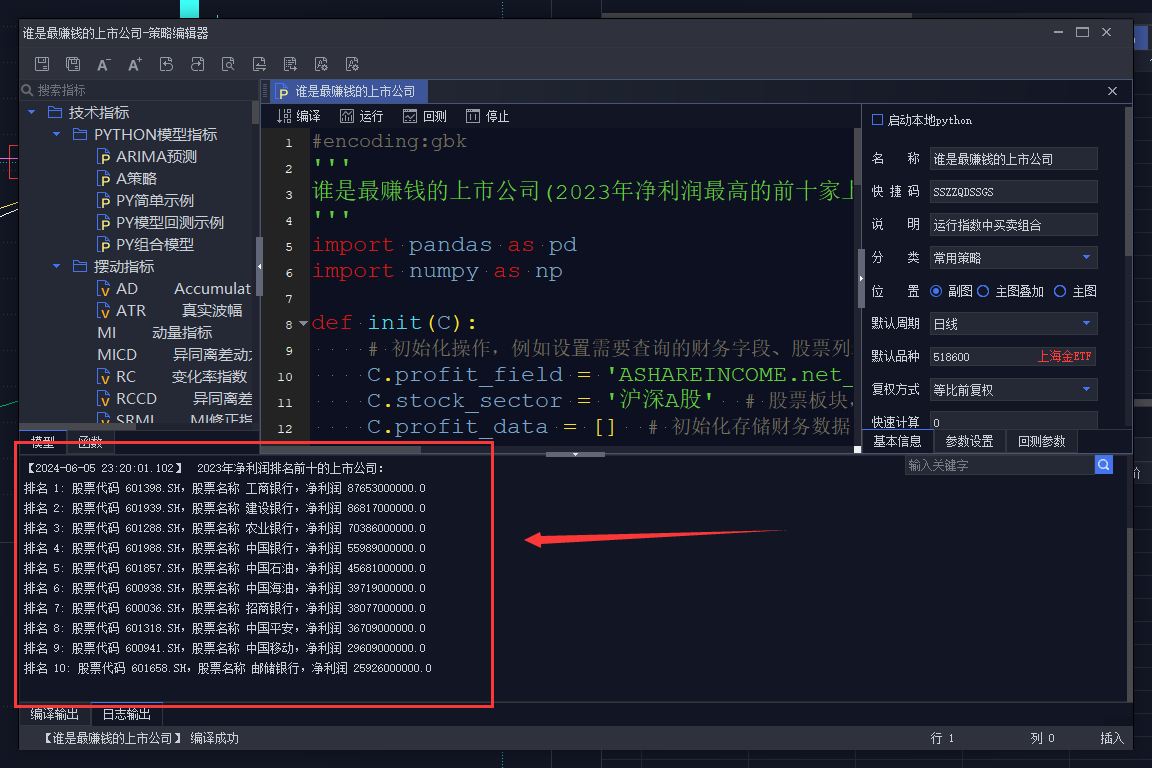This screenshot has height=768, width=1152.
Task: Collapse the left indicator panel using its side handle
Action: pyautogui.click(x=259, y=266)
